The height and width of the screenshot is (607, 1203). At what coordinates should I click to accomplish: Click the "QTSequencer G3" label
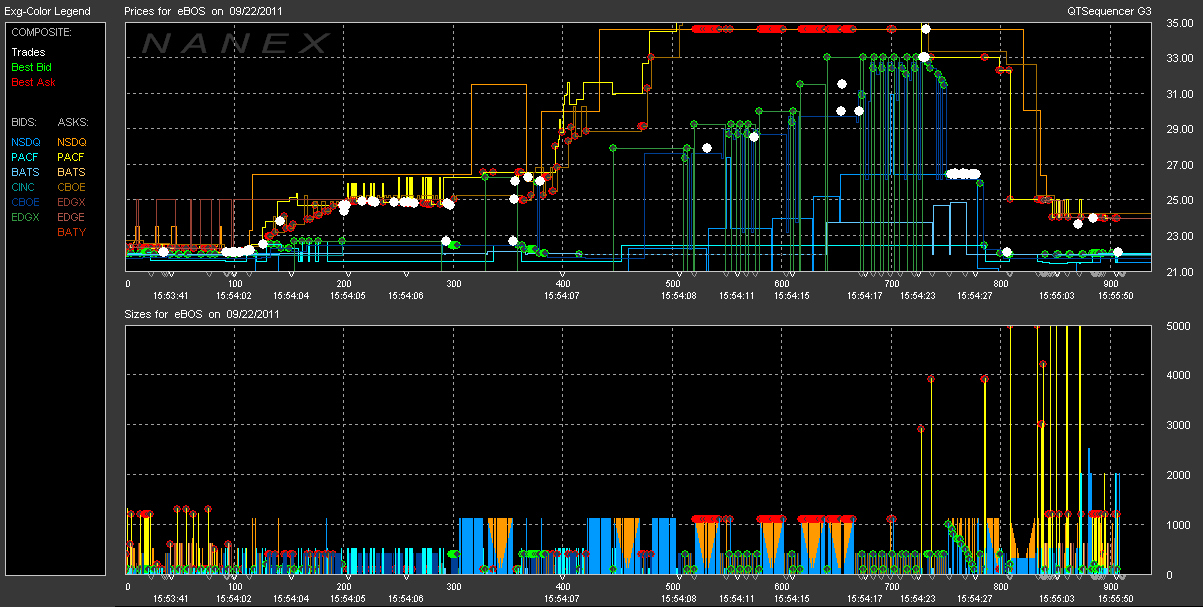click(x=1110, y=11)
